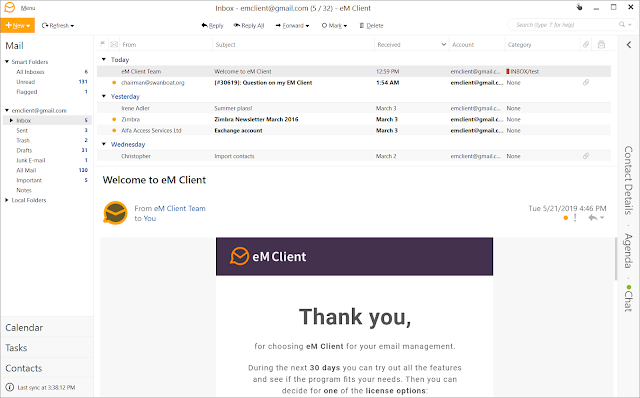Toggle unread dot on Zimbra message
The image size is (640, 398).
pos(114,119)
